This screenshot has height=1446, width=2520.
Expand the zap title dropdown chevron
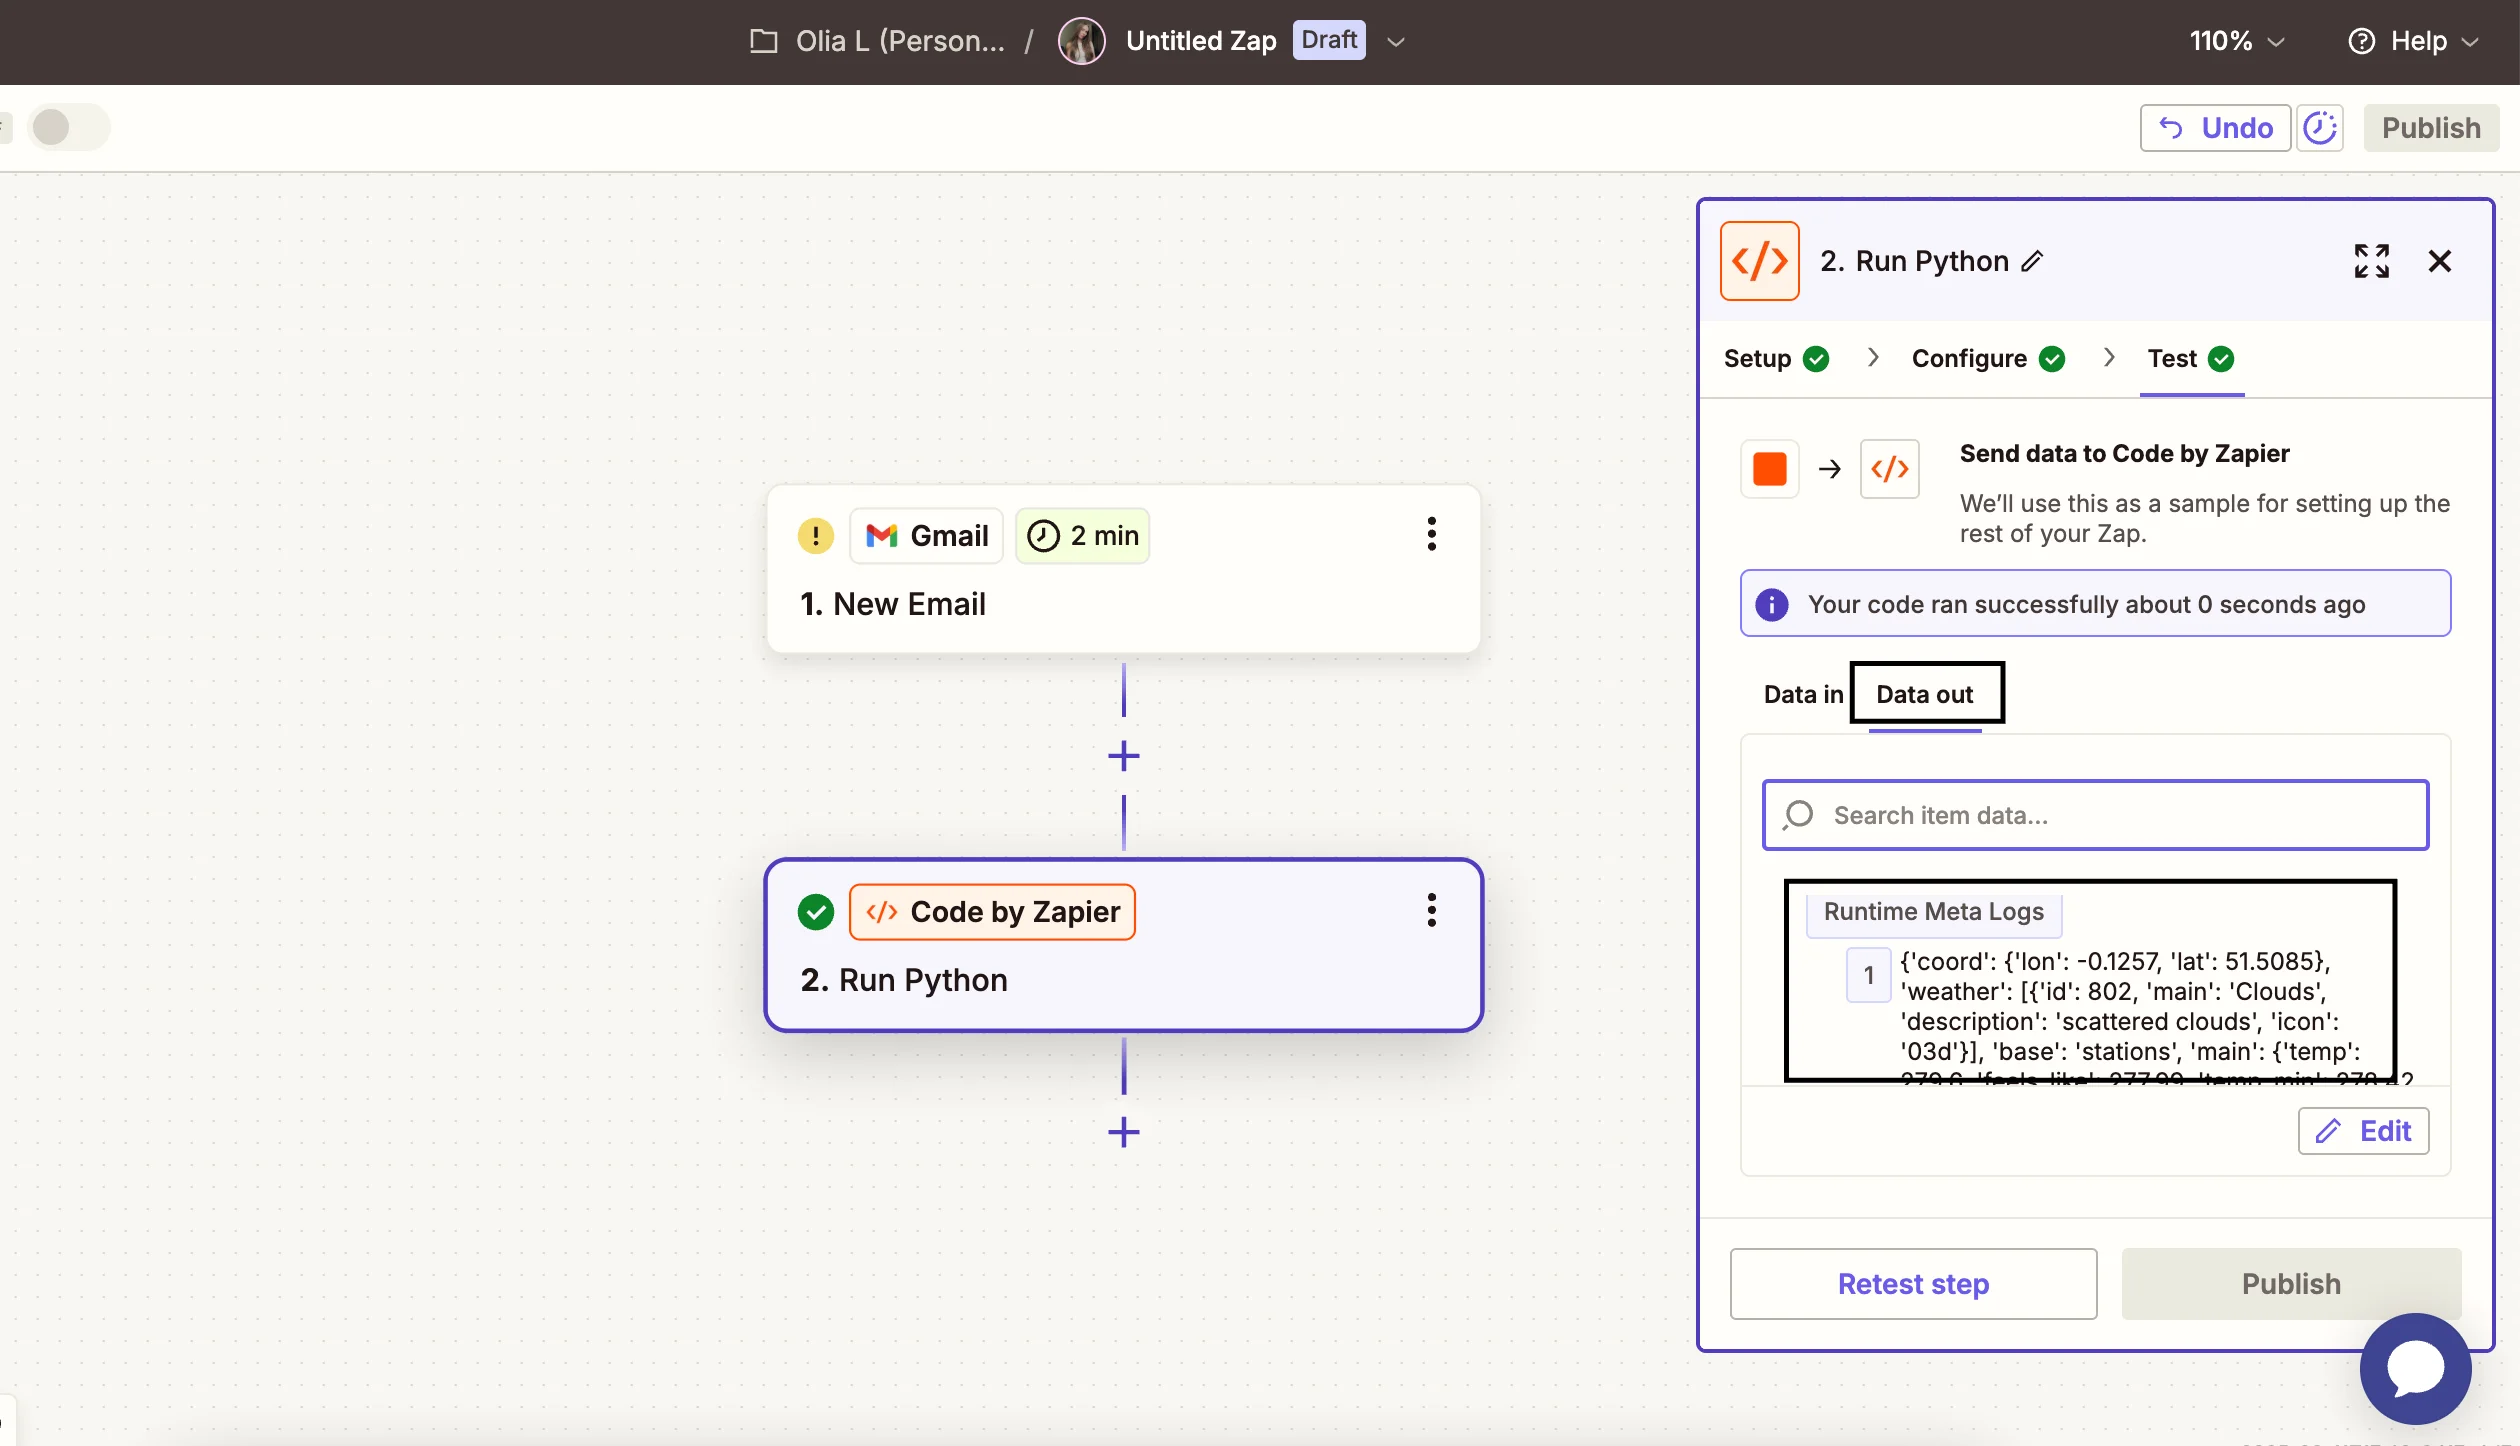click(x=1396, y=42)
